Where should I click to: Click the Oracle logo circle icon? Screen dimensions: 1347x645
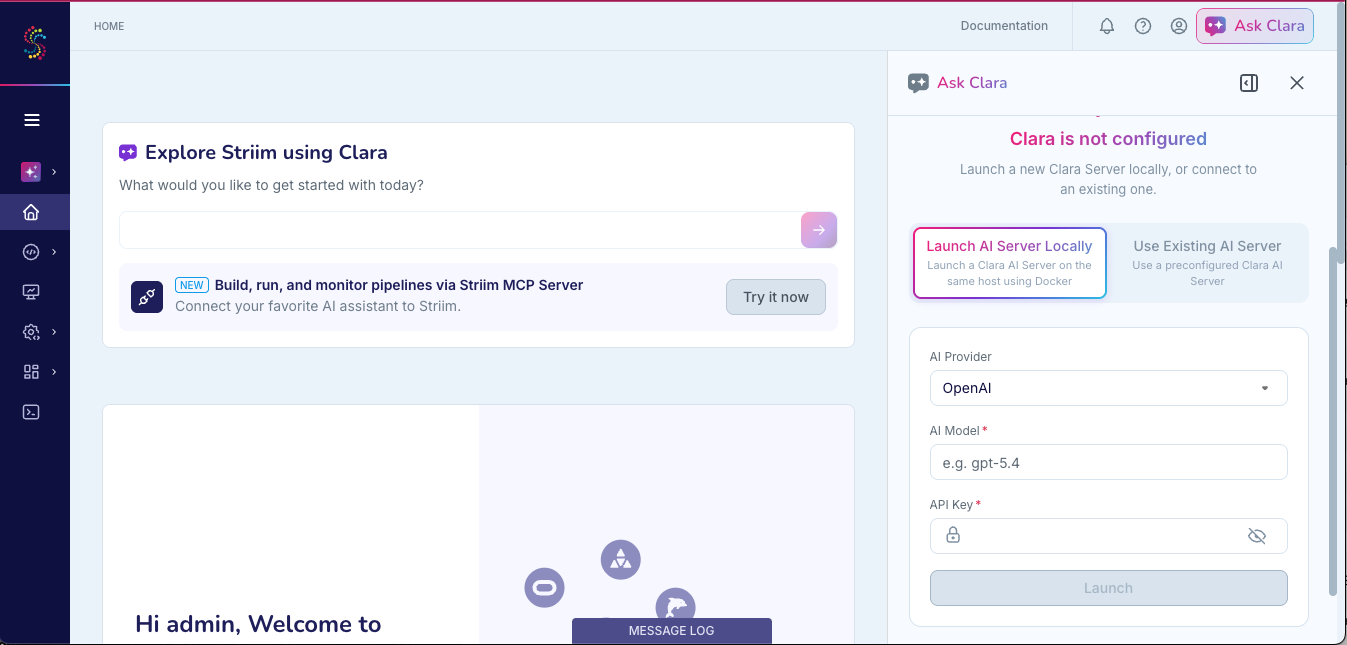point(545,587)
